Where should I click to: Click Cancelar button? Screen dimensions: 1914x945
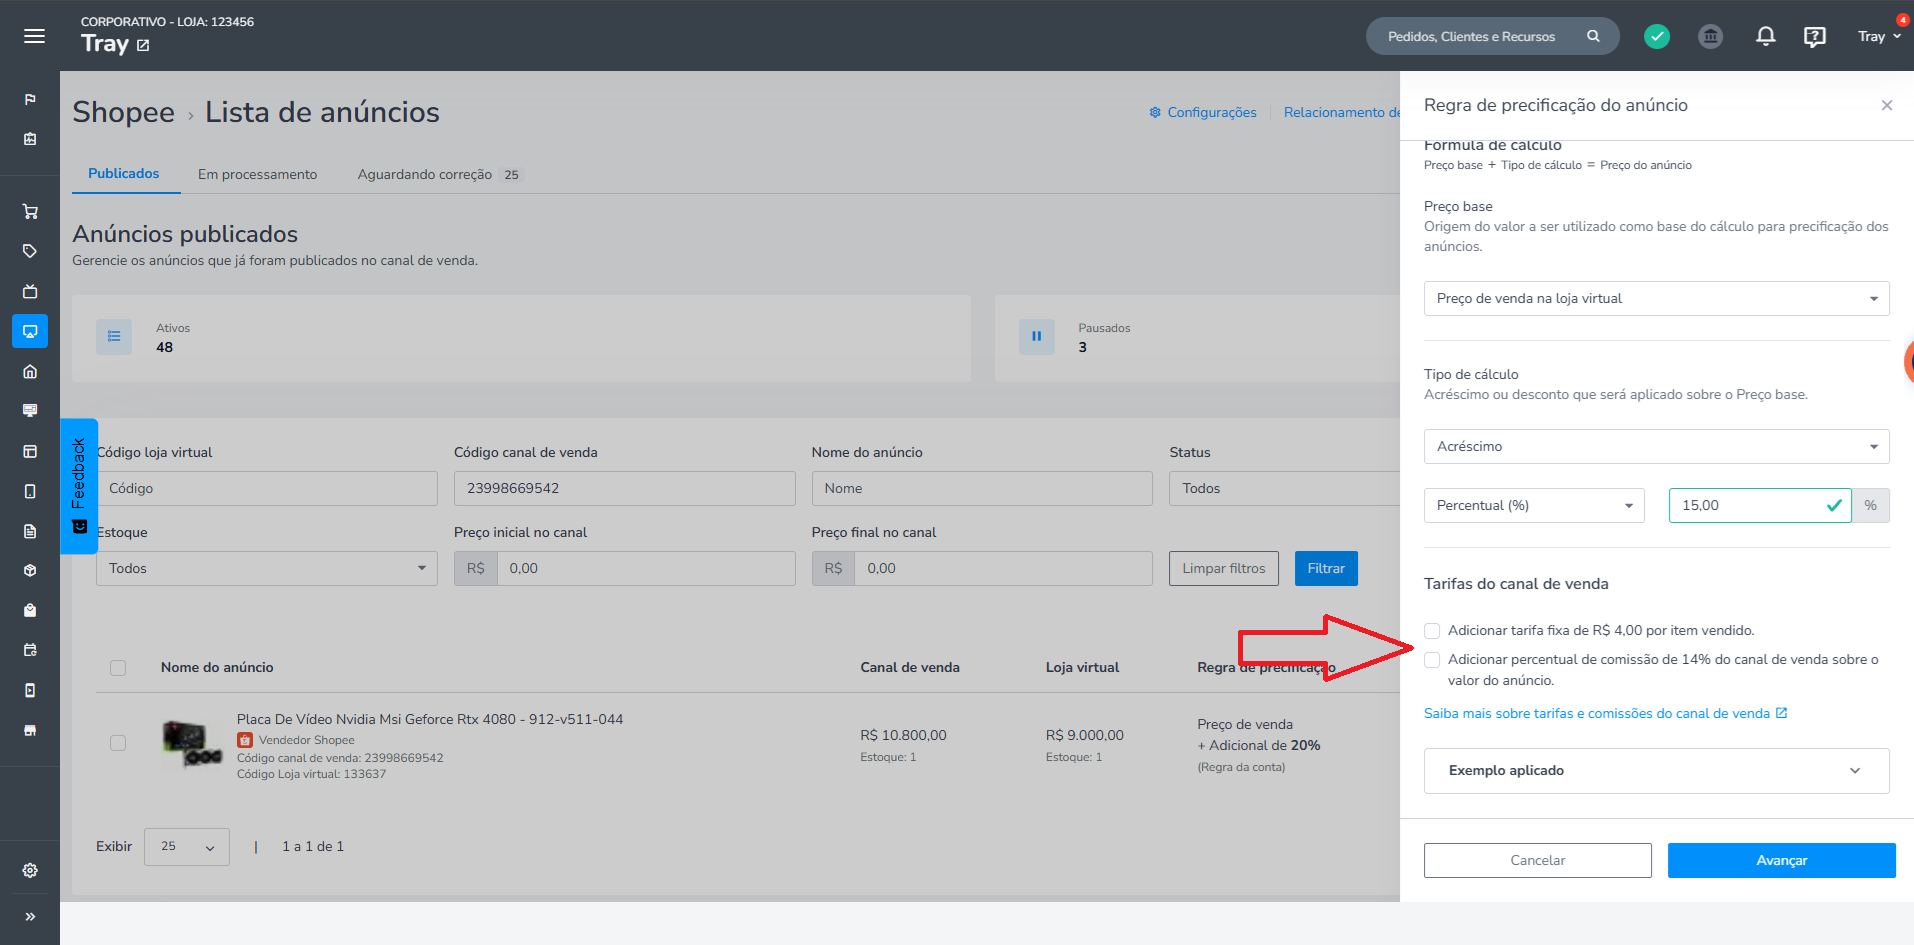pyautogui.click(x=1537, y=860)
